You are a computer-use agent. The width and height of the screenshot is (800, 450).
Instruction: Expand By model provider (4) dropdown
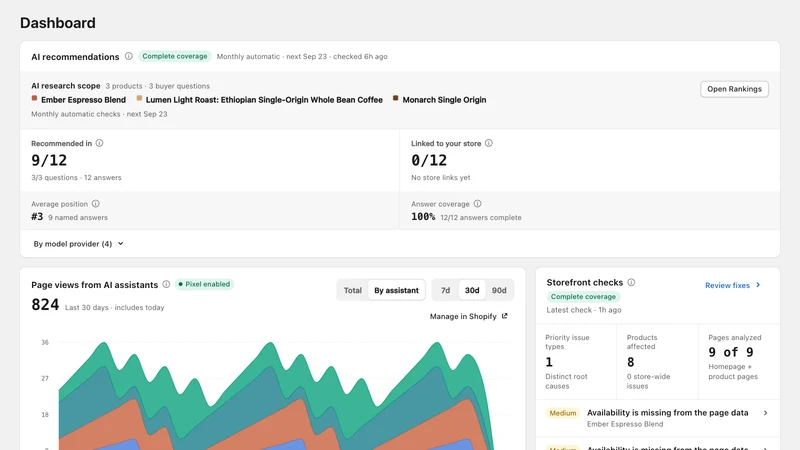click(79, 244)
